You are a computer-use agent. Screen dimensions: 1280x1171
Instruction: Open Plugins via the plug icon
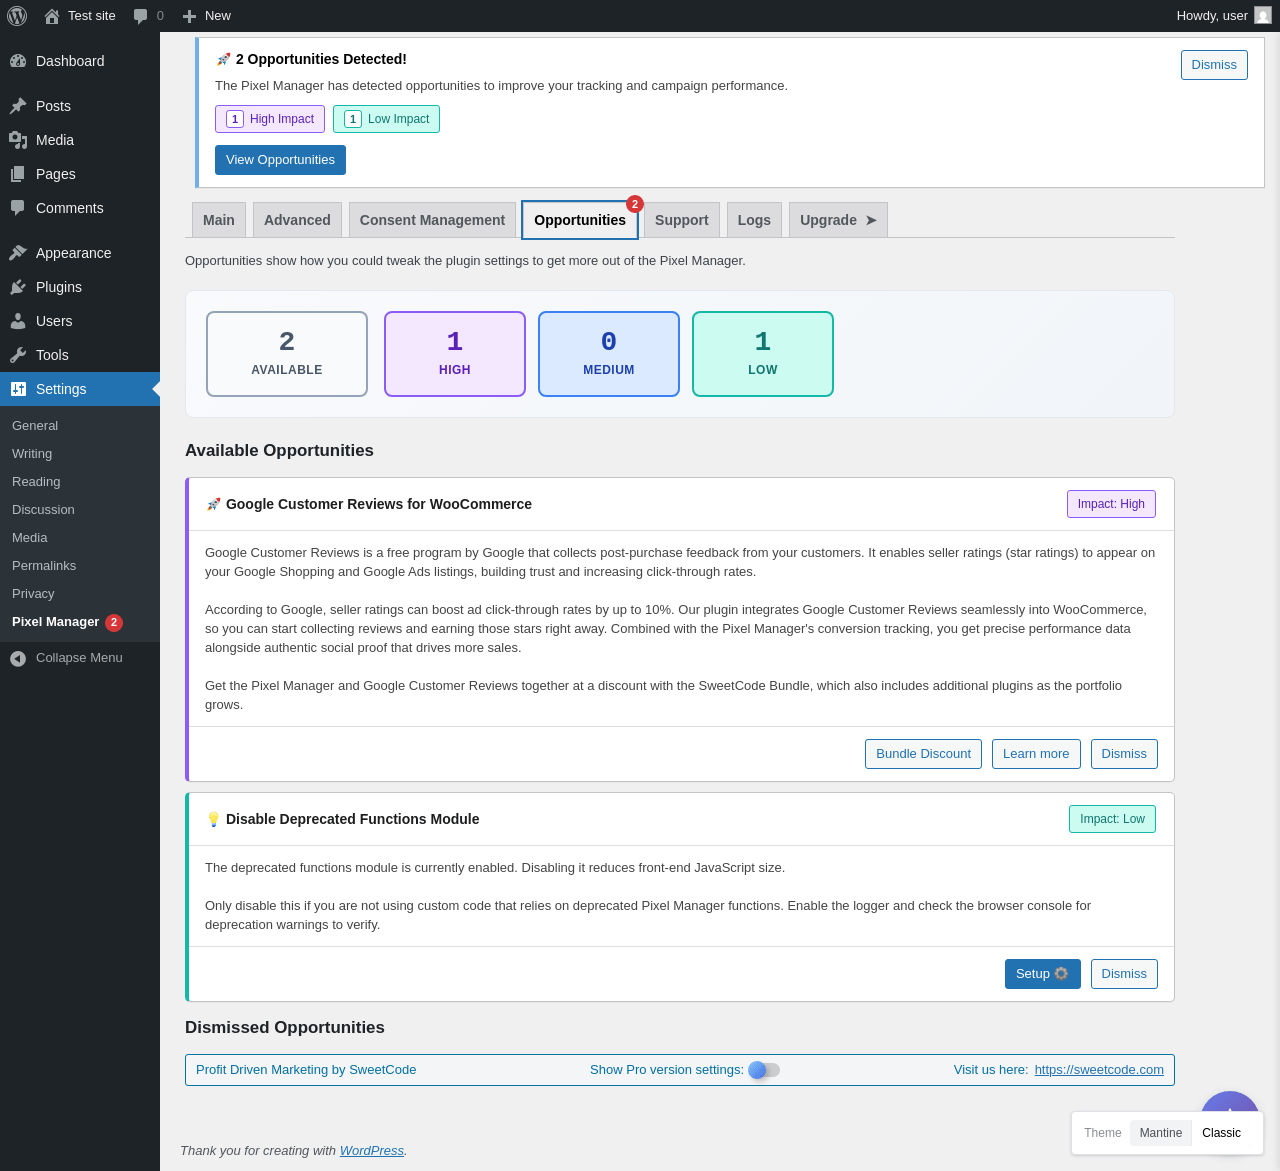pyautogui.click(x=18, y=287)
